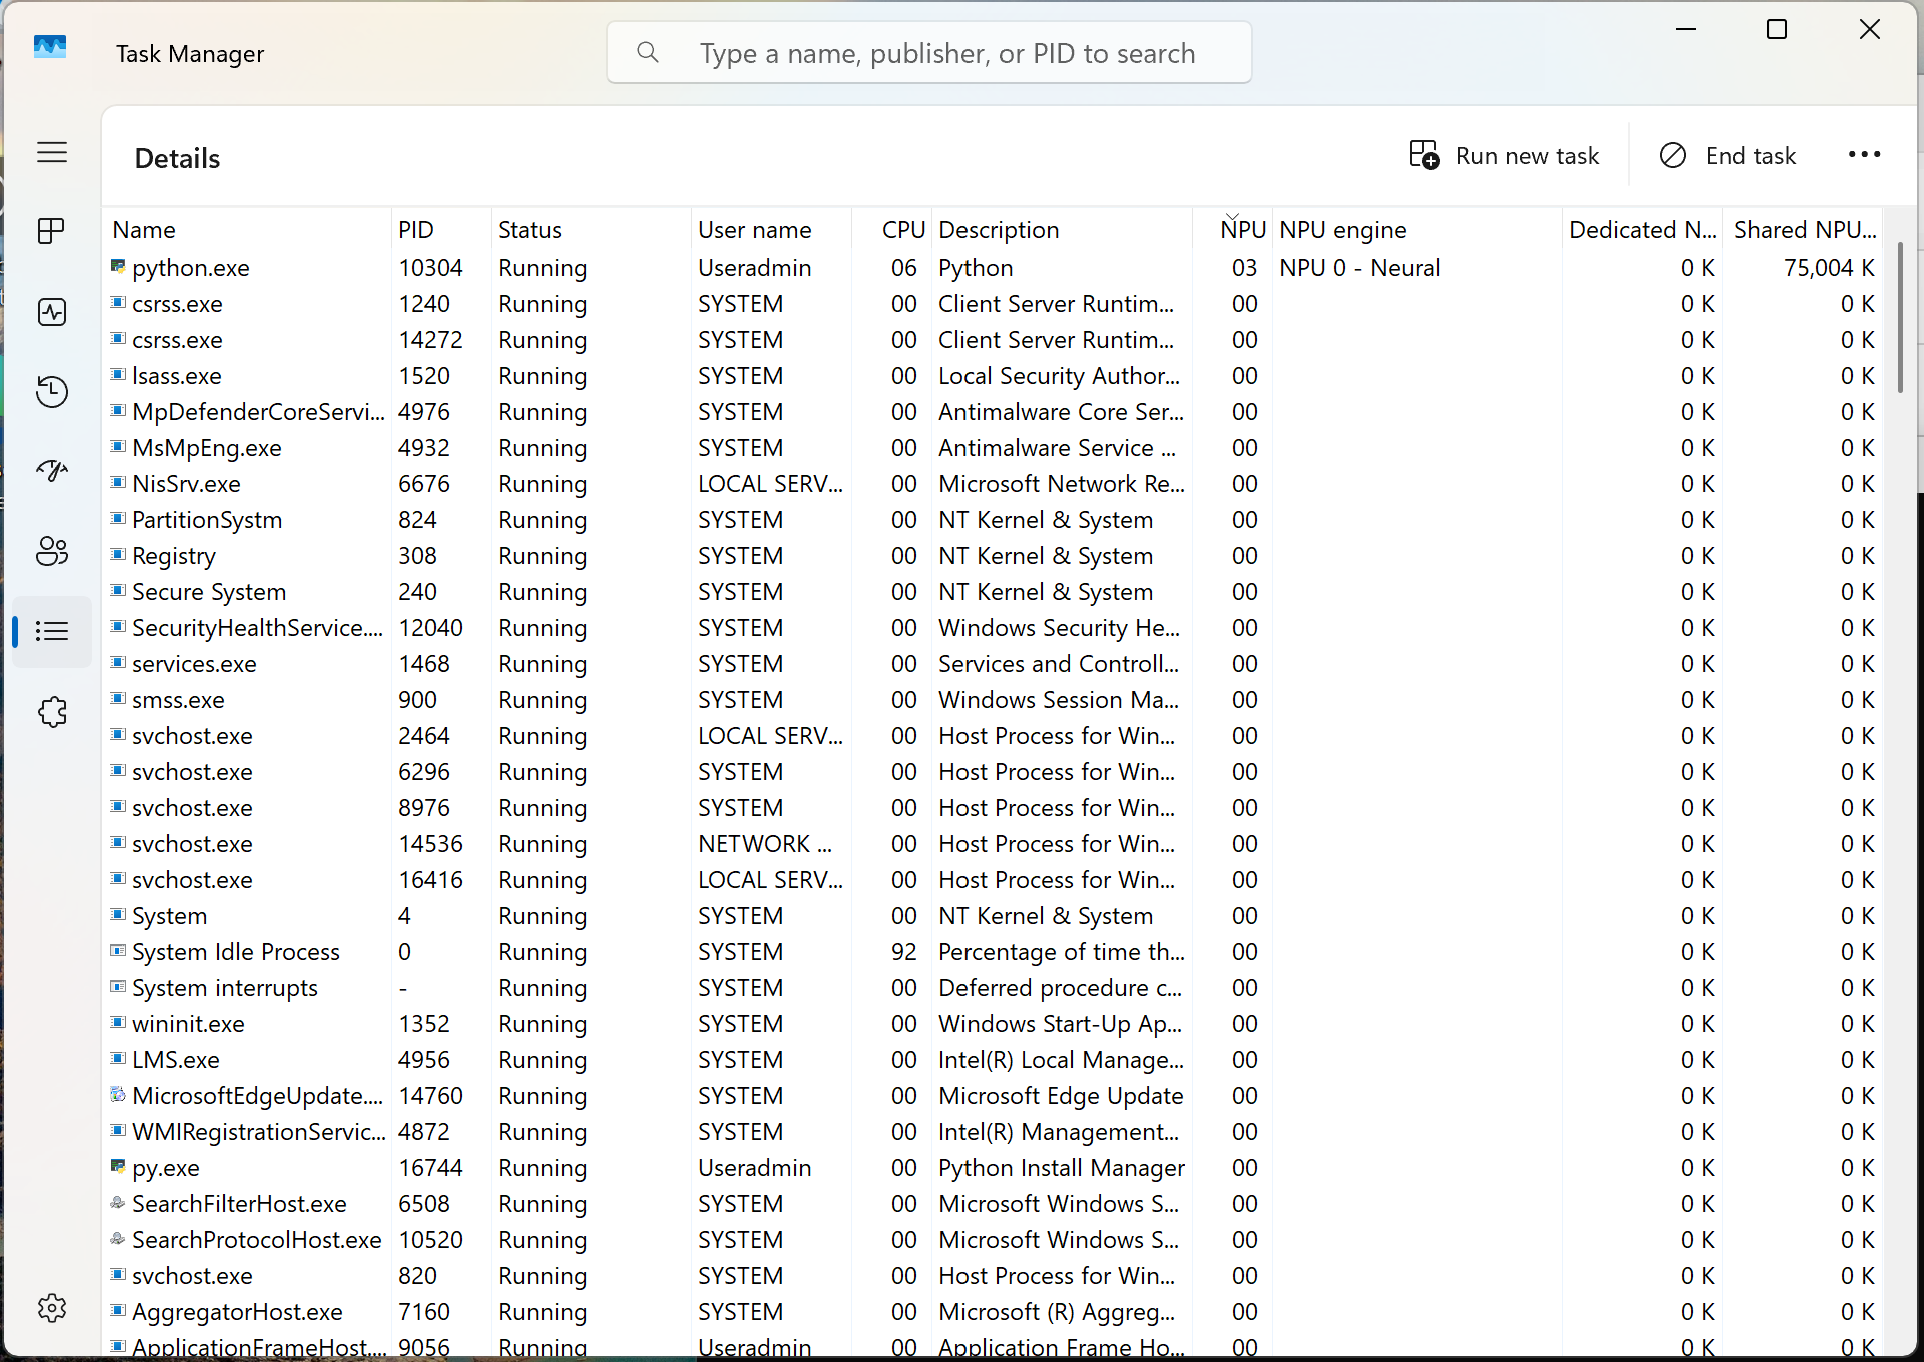Click the python.exe process icon

click(x=118, y=267)
